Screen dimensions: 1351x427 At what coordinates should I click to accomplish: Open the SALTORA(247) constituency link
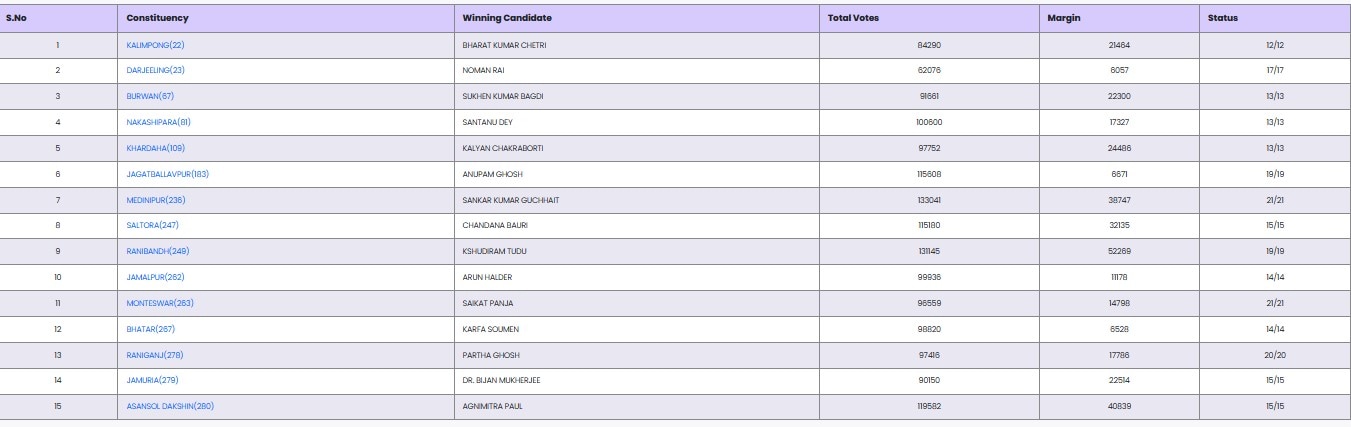tap(152, 225)
